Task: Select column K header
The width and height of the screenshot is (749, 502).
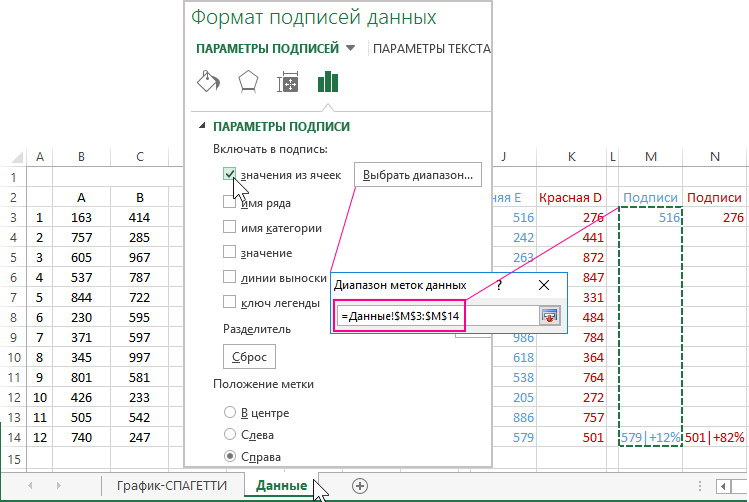Action: pyautogui.click(x=571, y=157)
